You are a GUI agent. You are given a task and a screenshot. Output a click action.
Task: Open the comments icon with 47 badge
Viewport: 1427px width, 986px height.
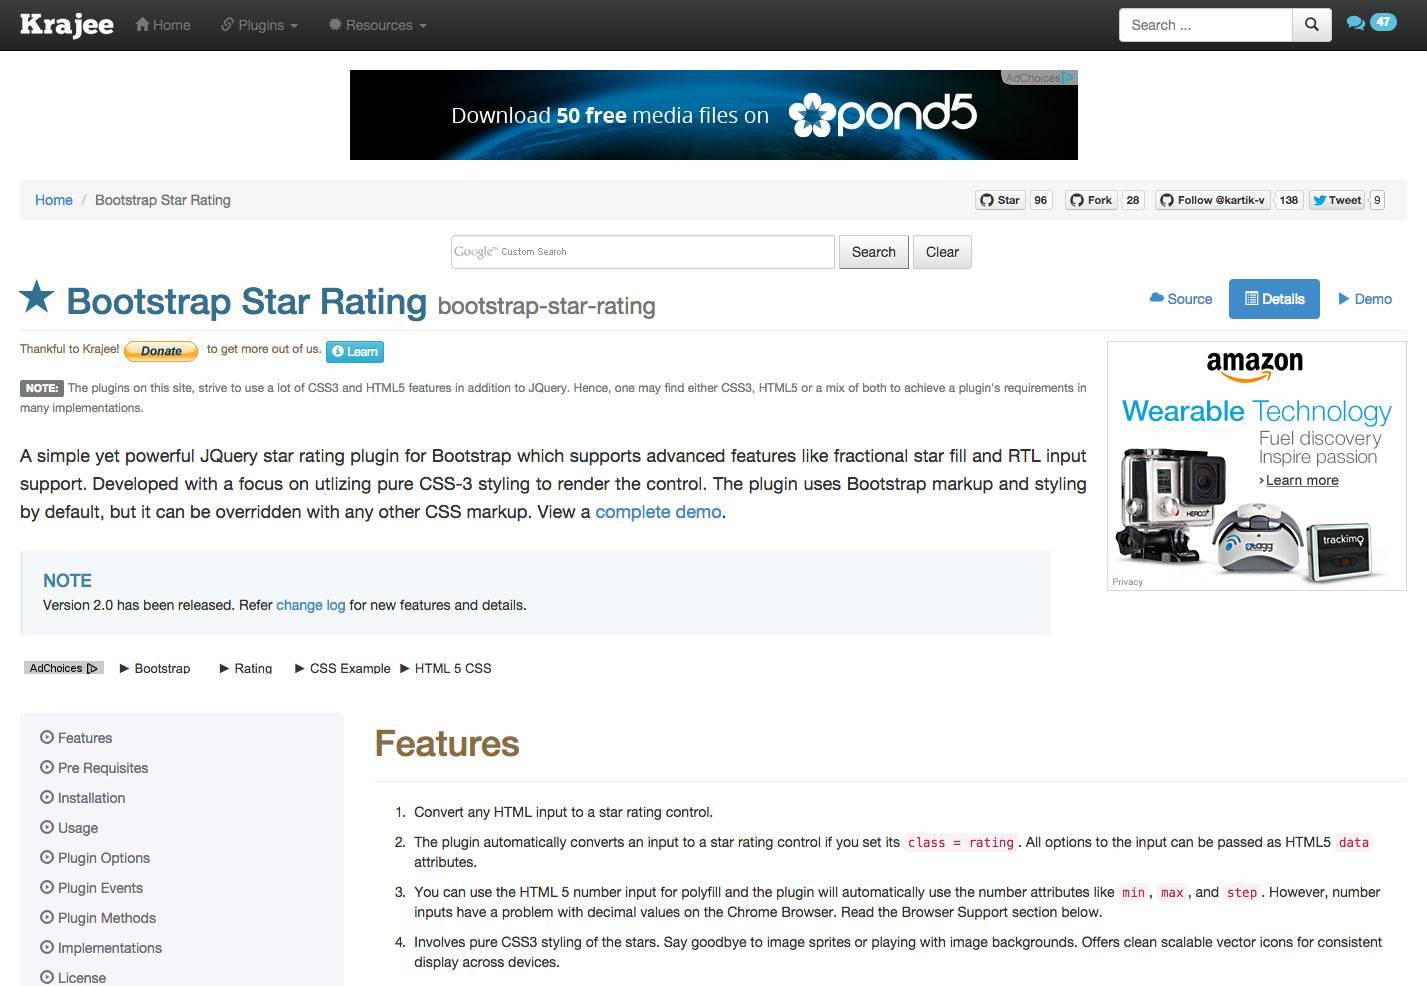click(x=1371, y=23)
